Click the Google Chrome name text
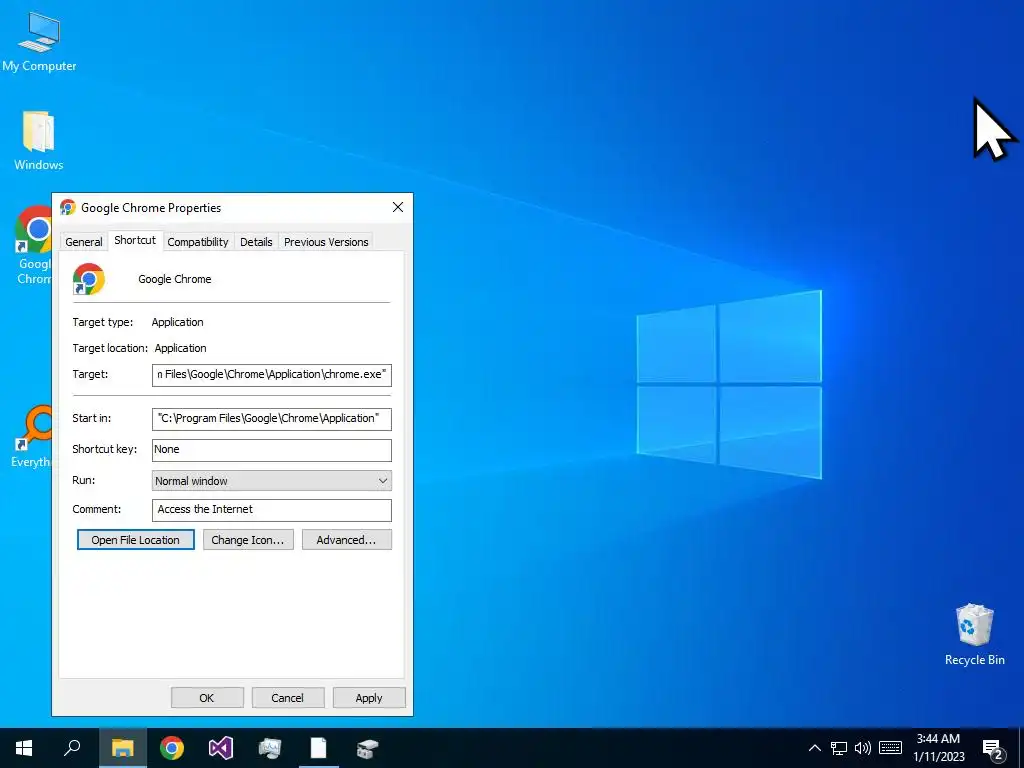This screenshot has height=768, width=1024. 175,279
